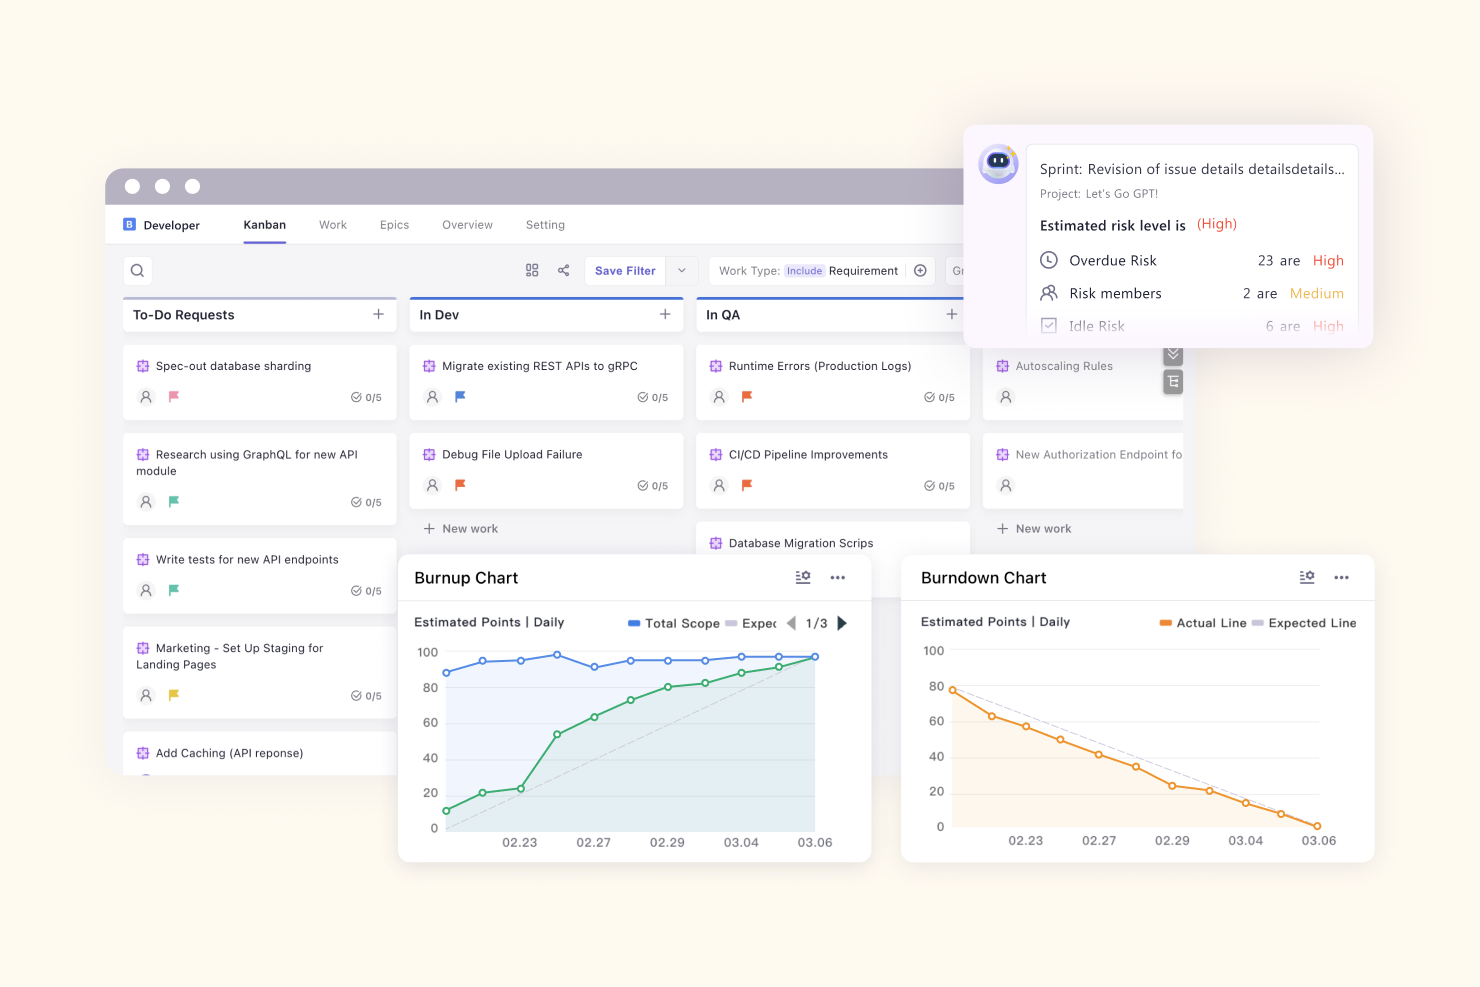This screenshot has width=1480, height=987.
Task: Click the assignee avatar on Debug File Upload Failure
Action: coord(431,486)
